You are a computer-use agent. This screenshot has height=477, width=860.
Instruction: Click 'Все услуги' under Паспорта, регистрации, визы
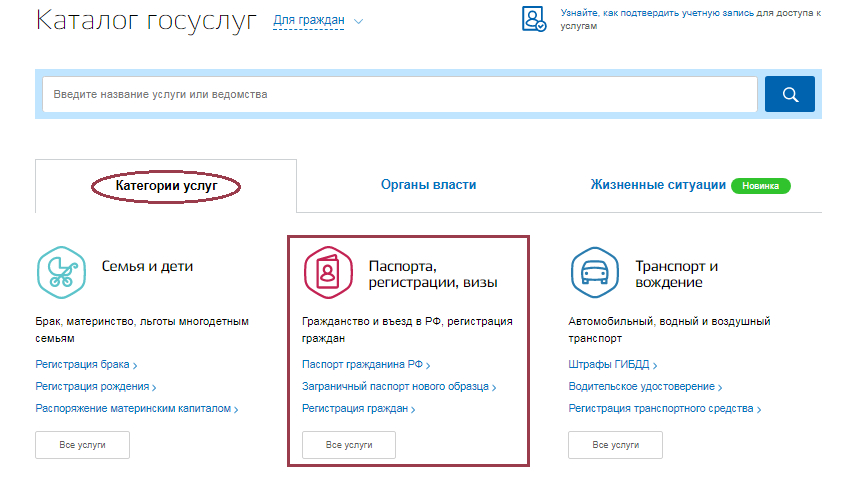tap(349, 445)
